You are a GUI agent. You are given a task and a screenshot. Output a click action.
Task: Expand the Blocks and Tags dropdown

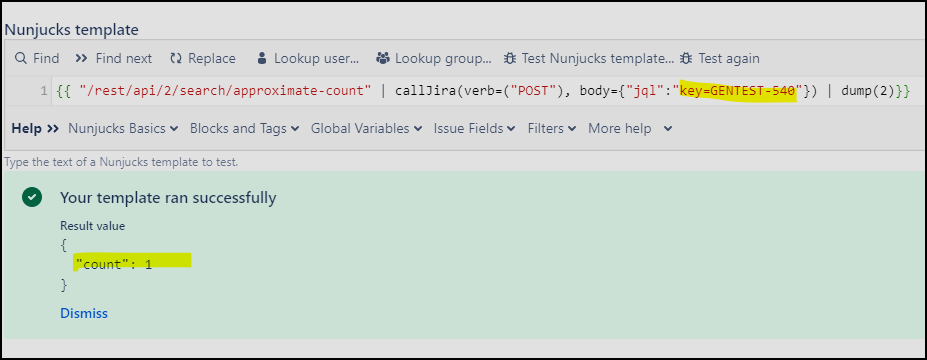coord(245,128)
